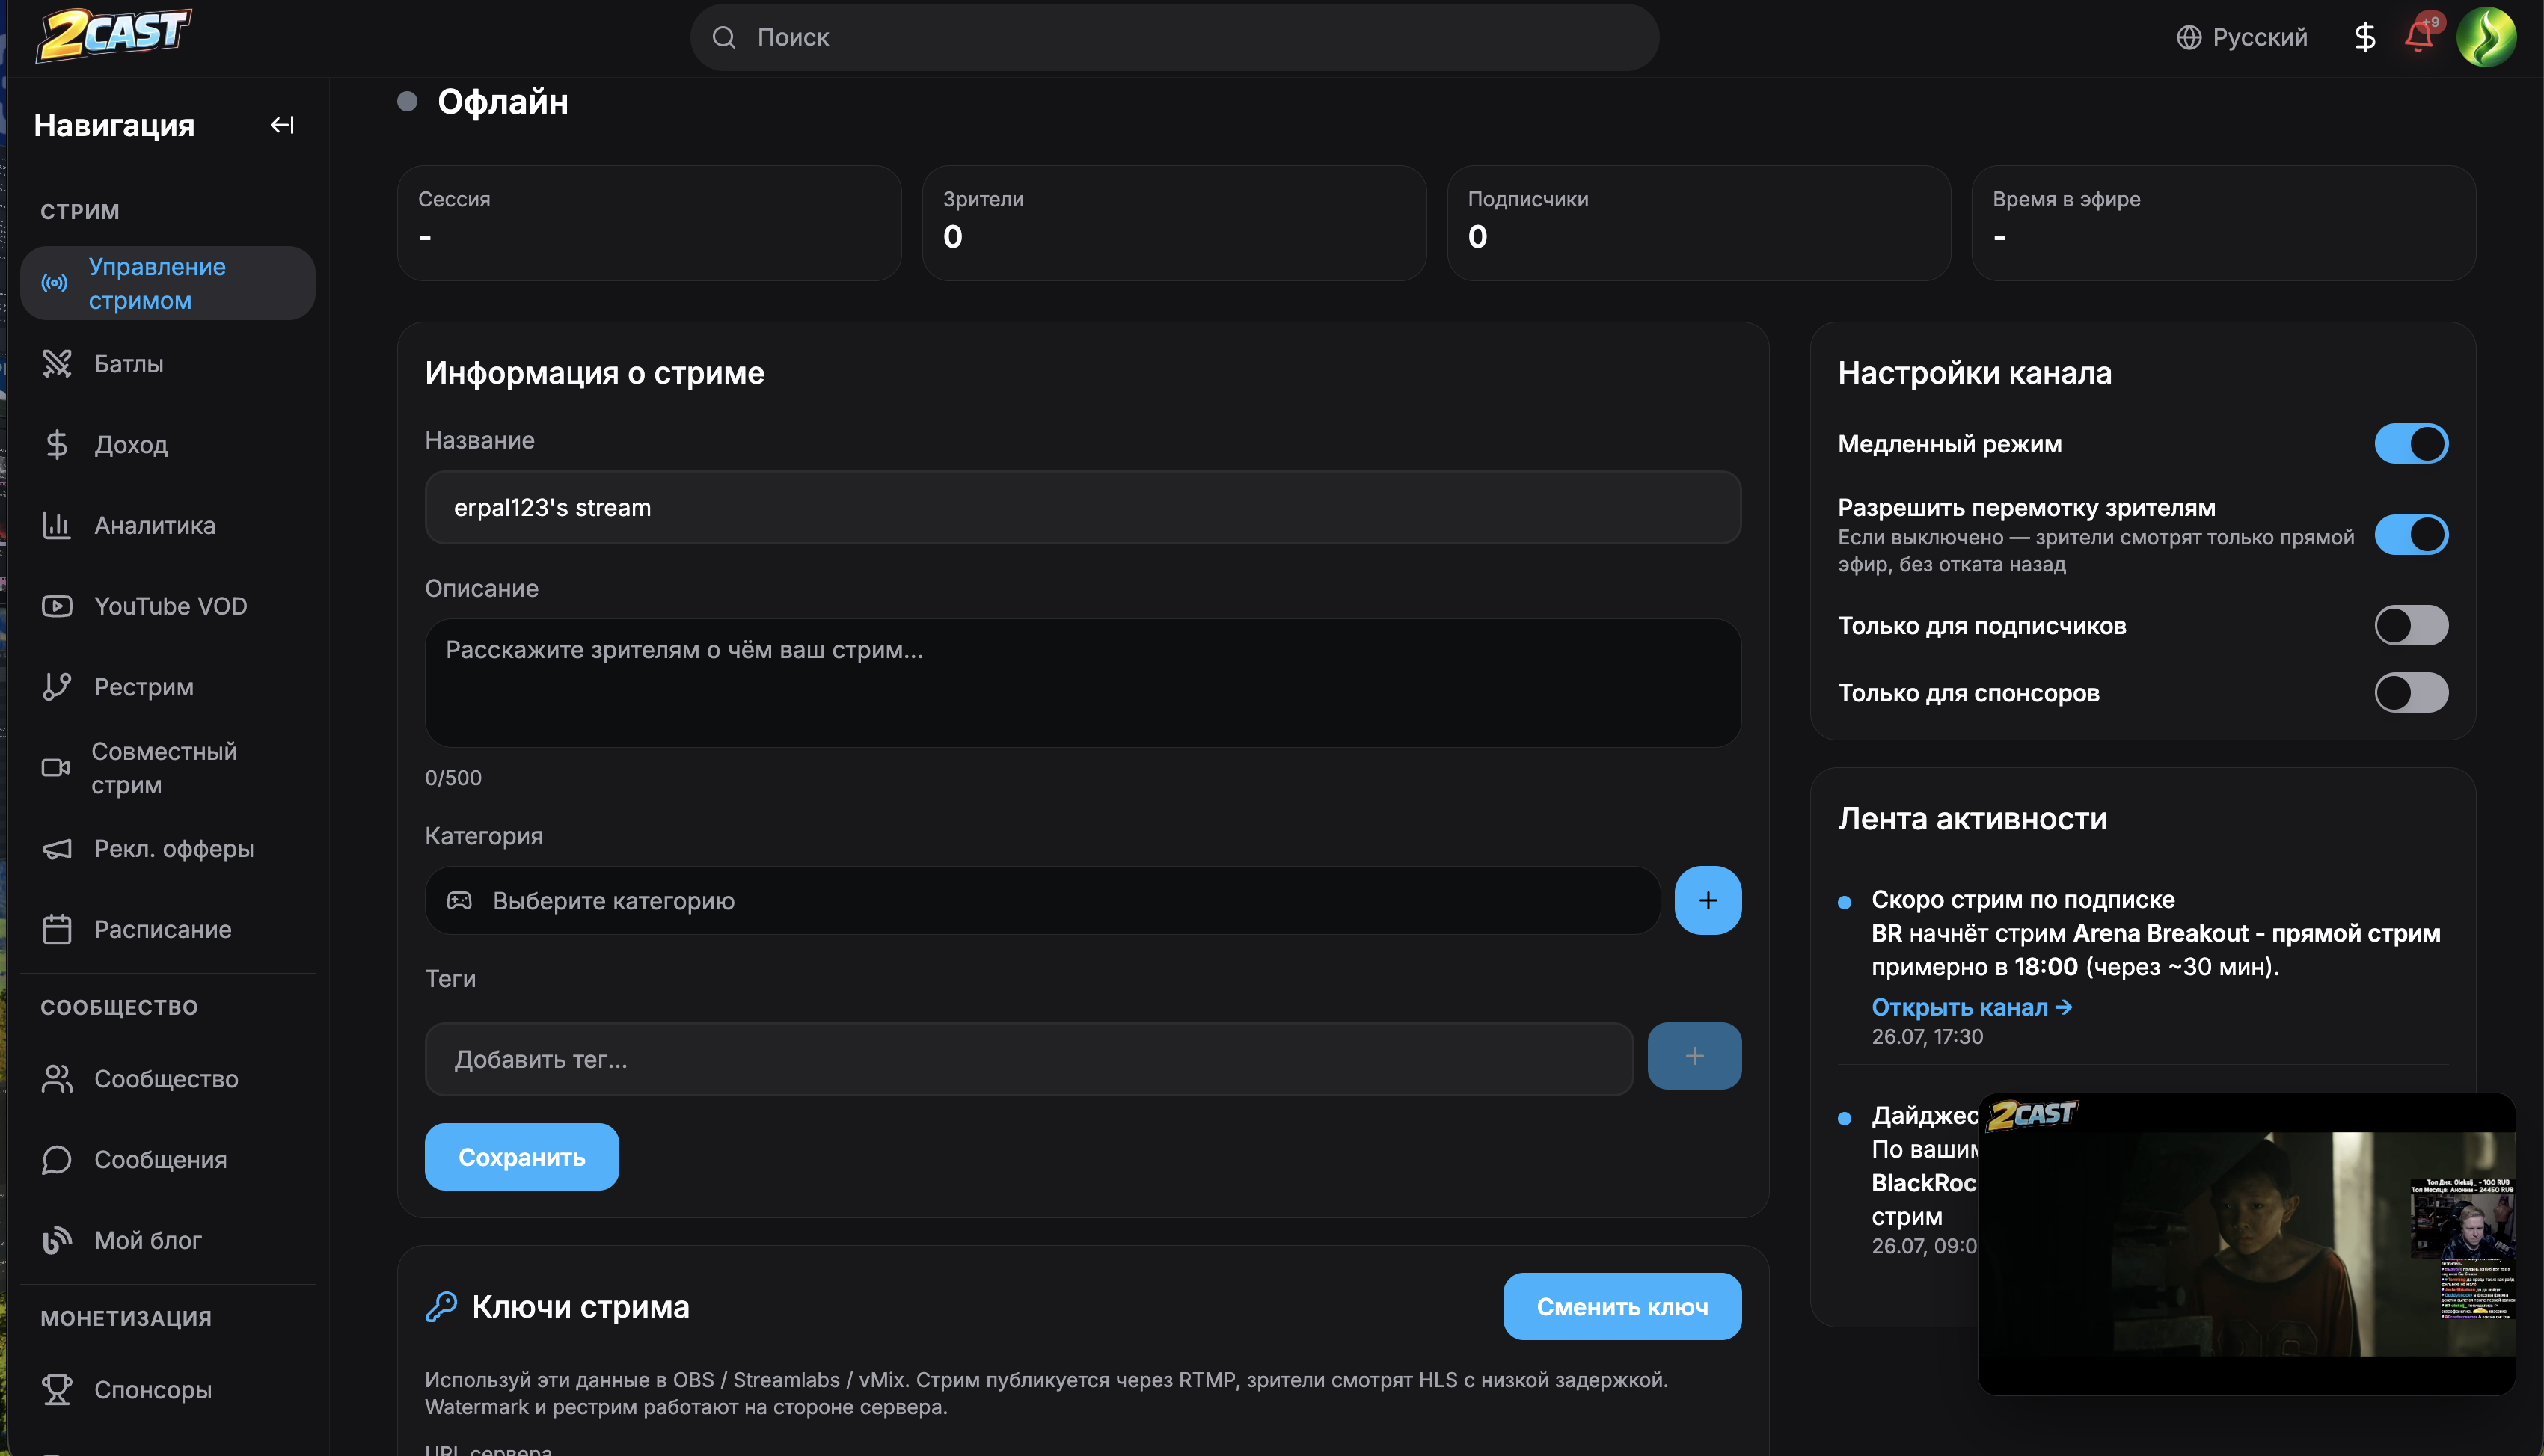Follow the Открыть канал link

(x=1971, y=1007)
